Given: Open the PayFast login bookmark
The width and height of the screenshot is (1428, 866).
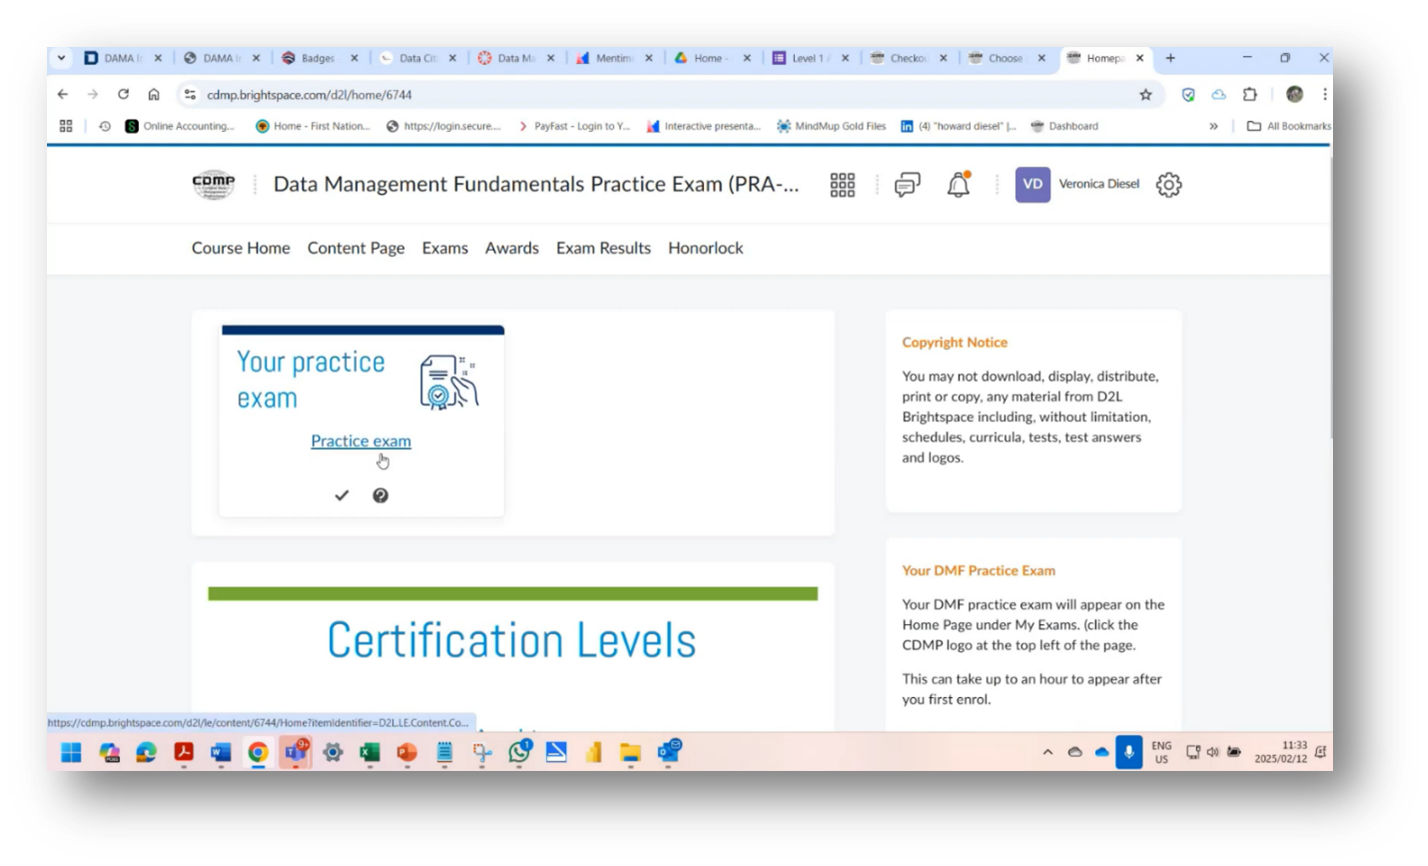Looking at the screenshot, I should (x=574, y=126).
